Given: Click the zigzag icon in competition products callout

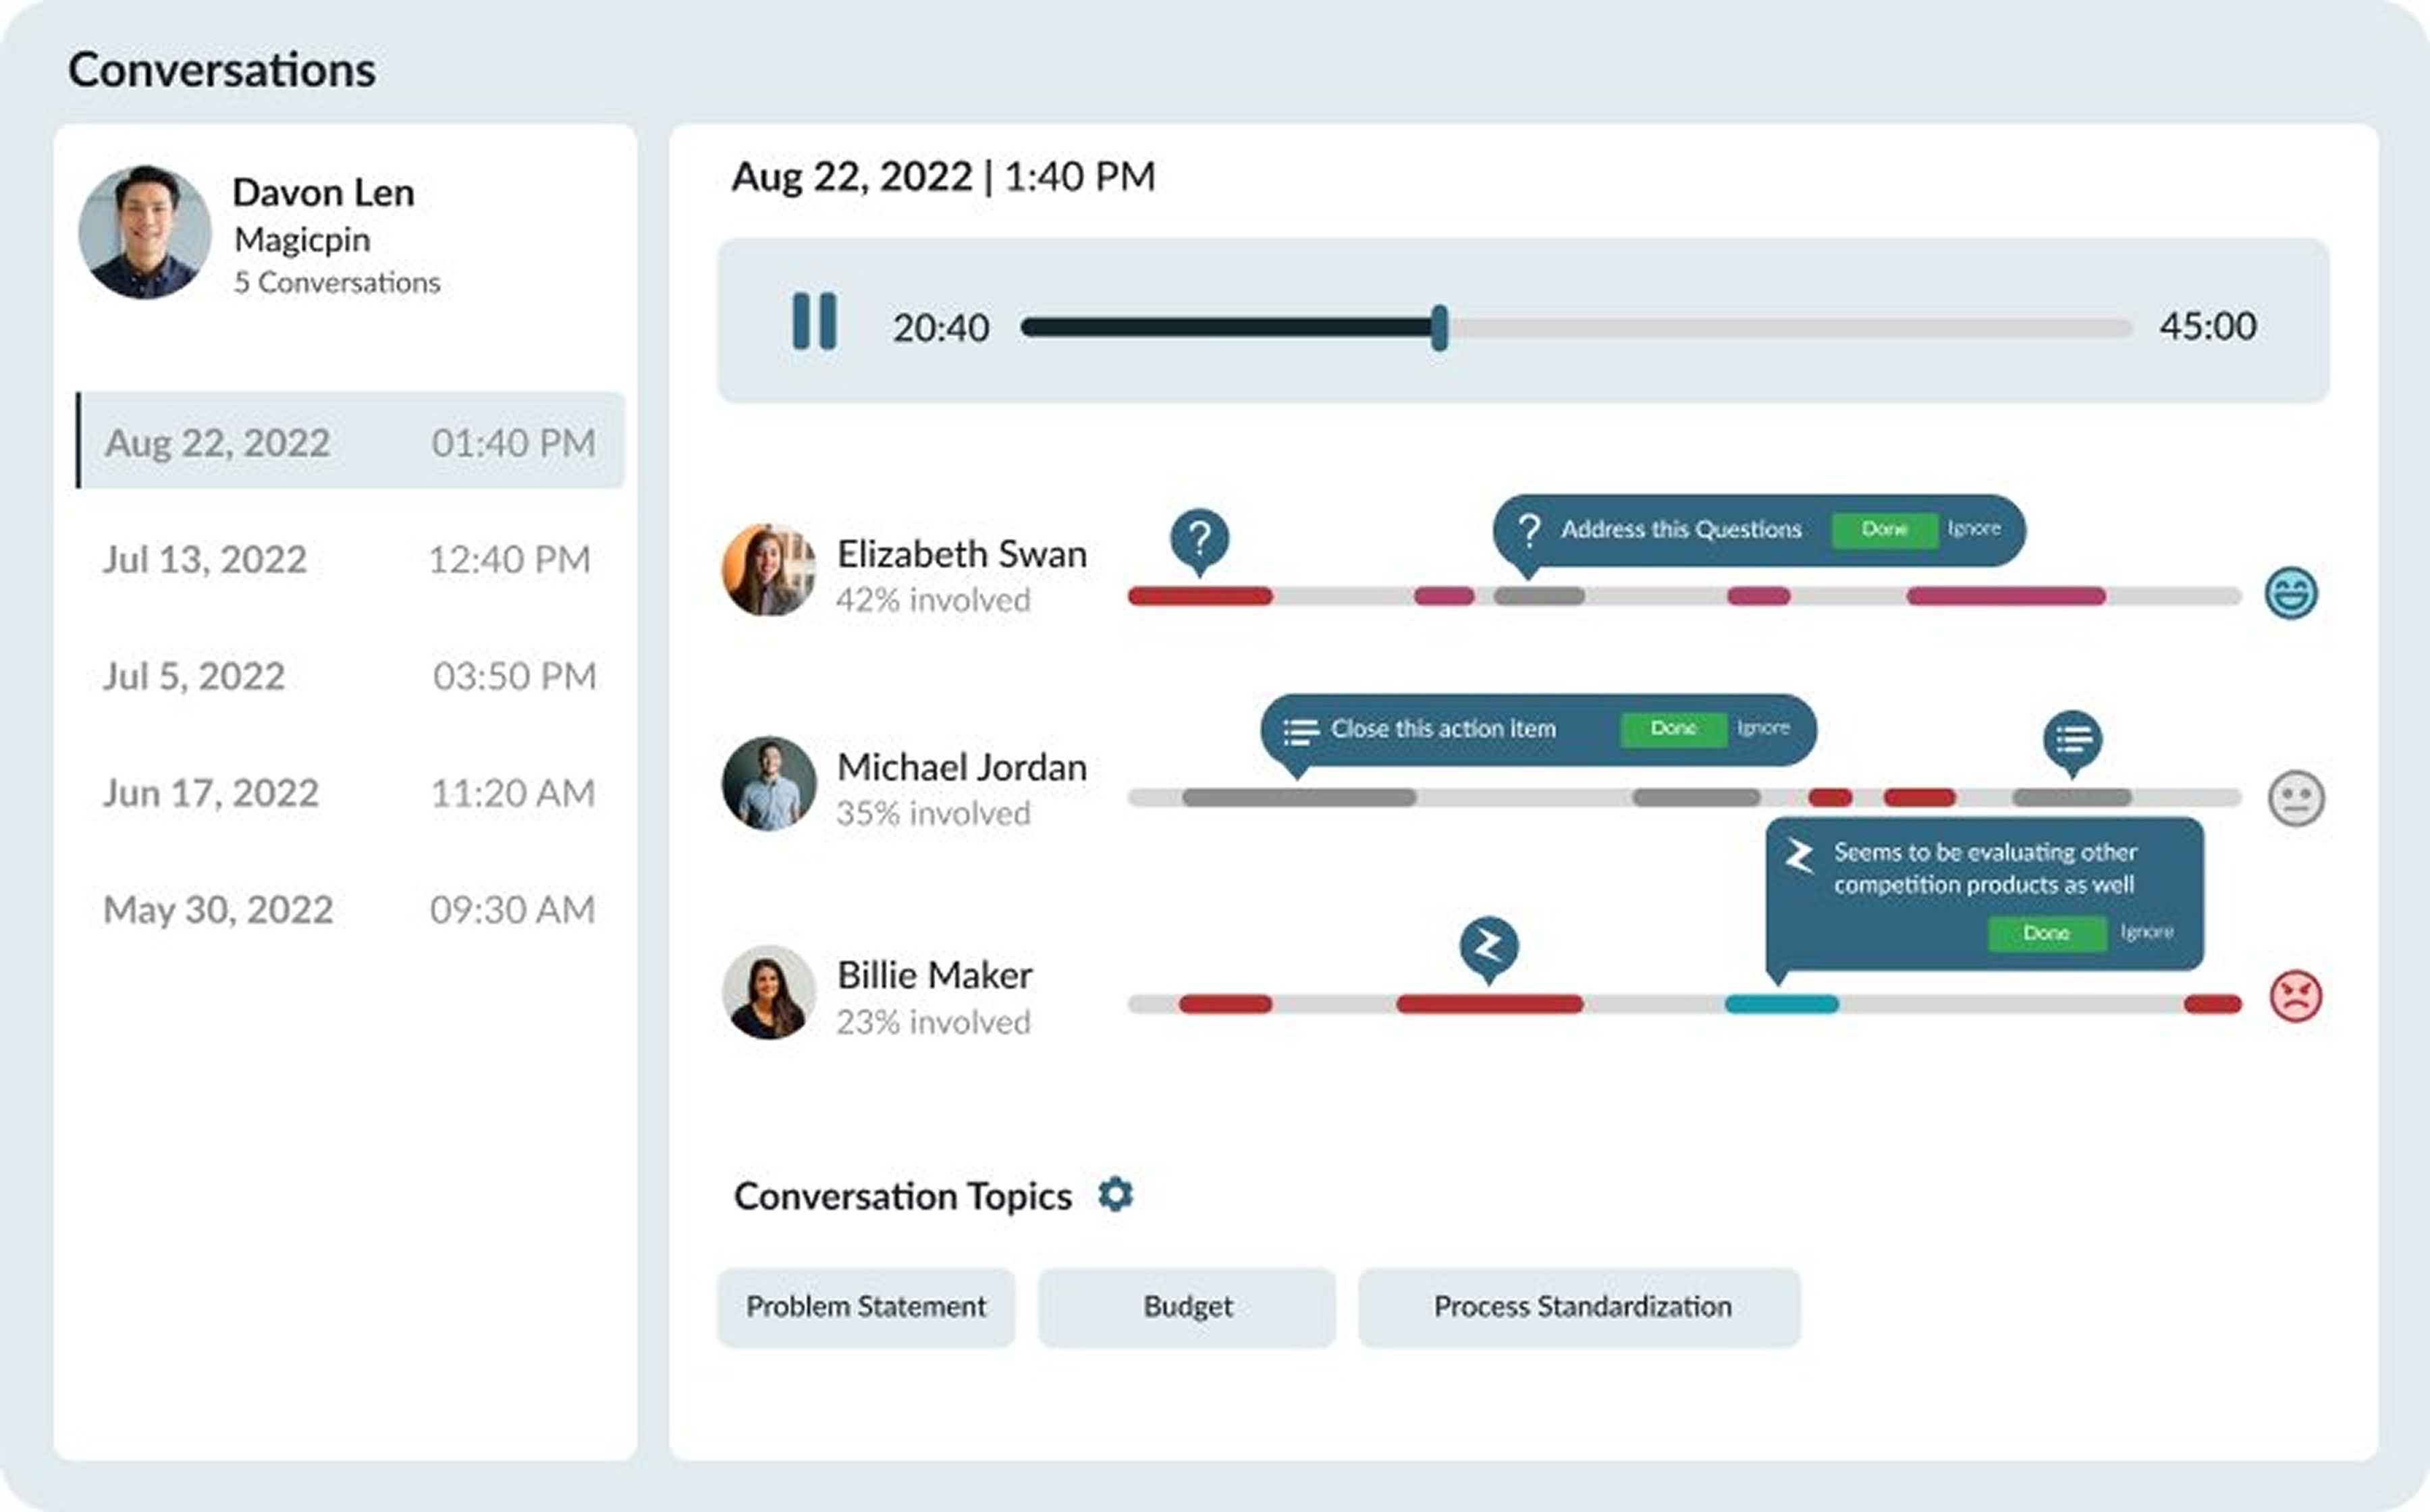Looking at the screenshot, I should (x=1799, y=856).
